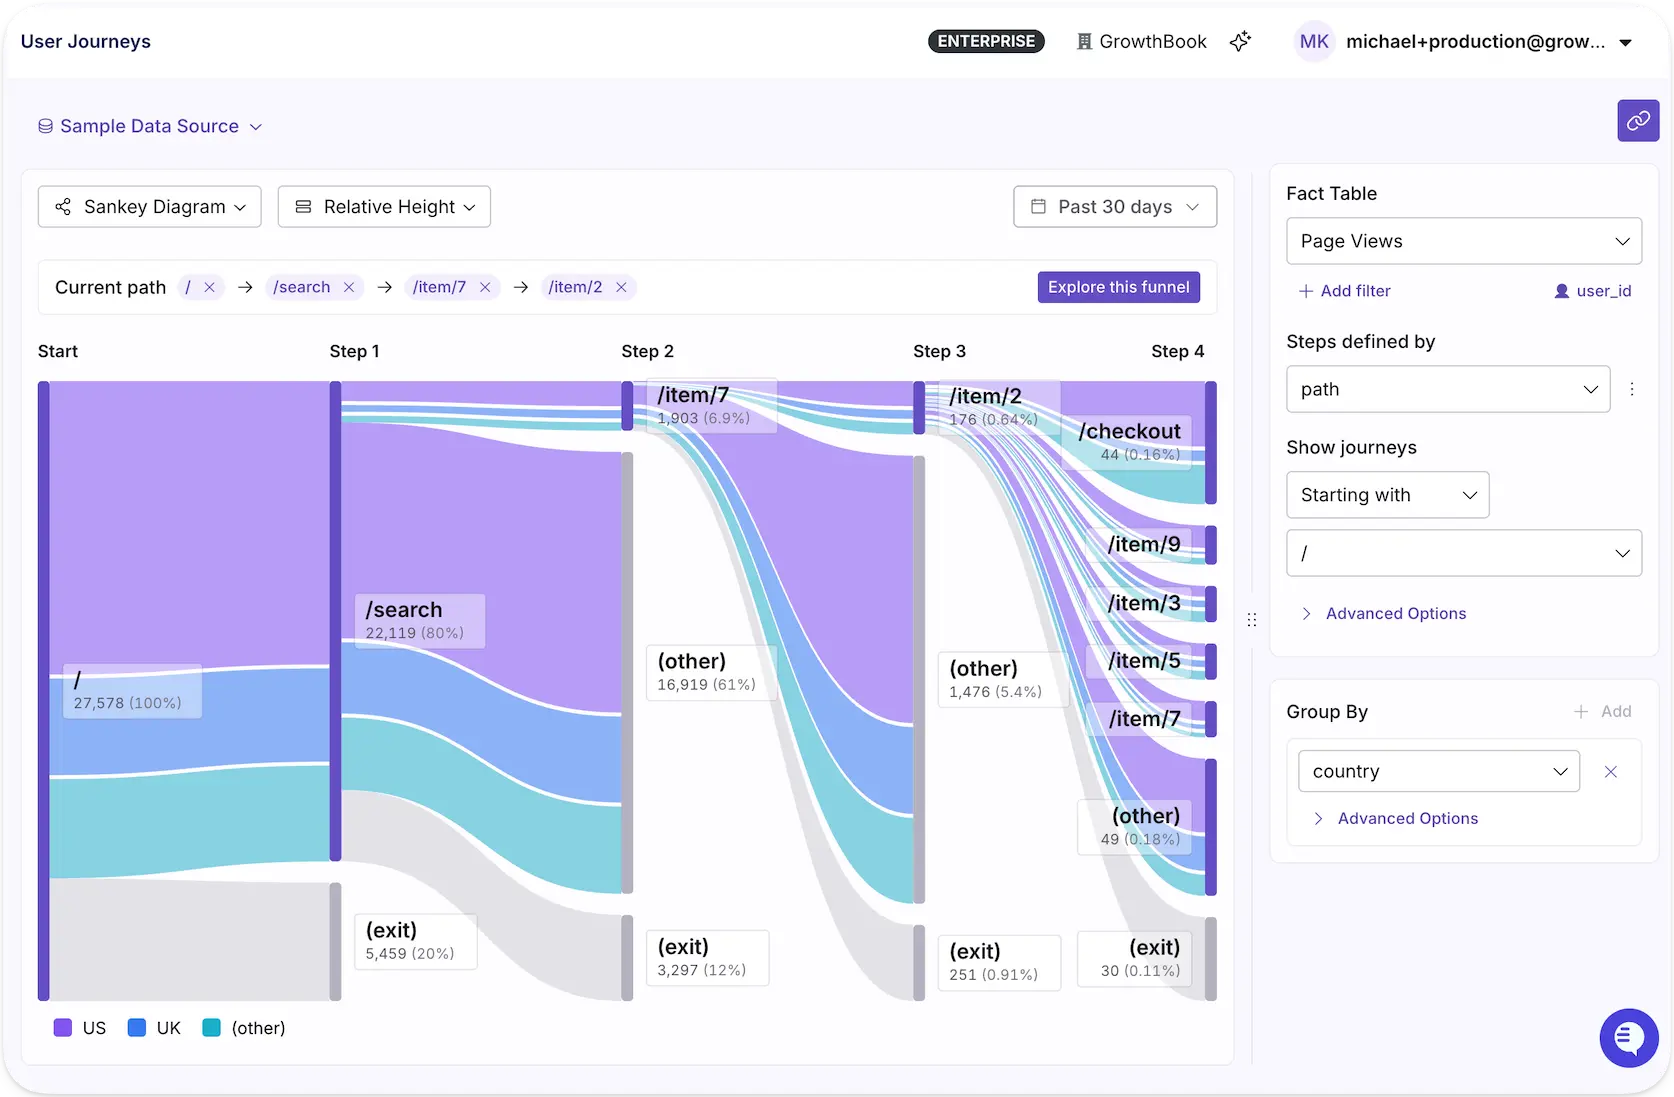Open the Starting with dropdown
This screenshot has width=1674, height=1097.
[1388, 495]
